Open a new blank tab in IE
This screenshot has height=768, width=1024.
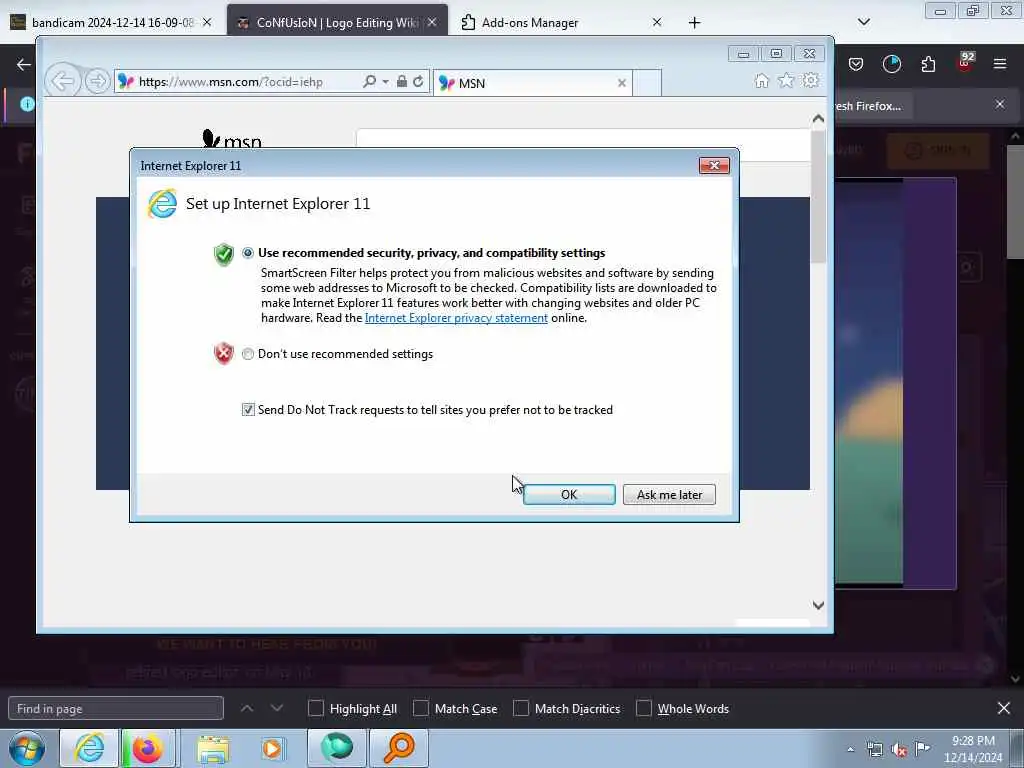pyautogui.click(x=647, y=83)
